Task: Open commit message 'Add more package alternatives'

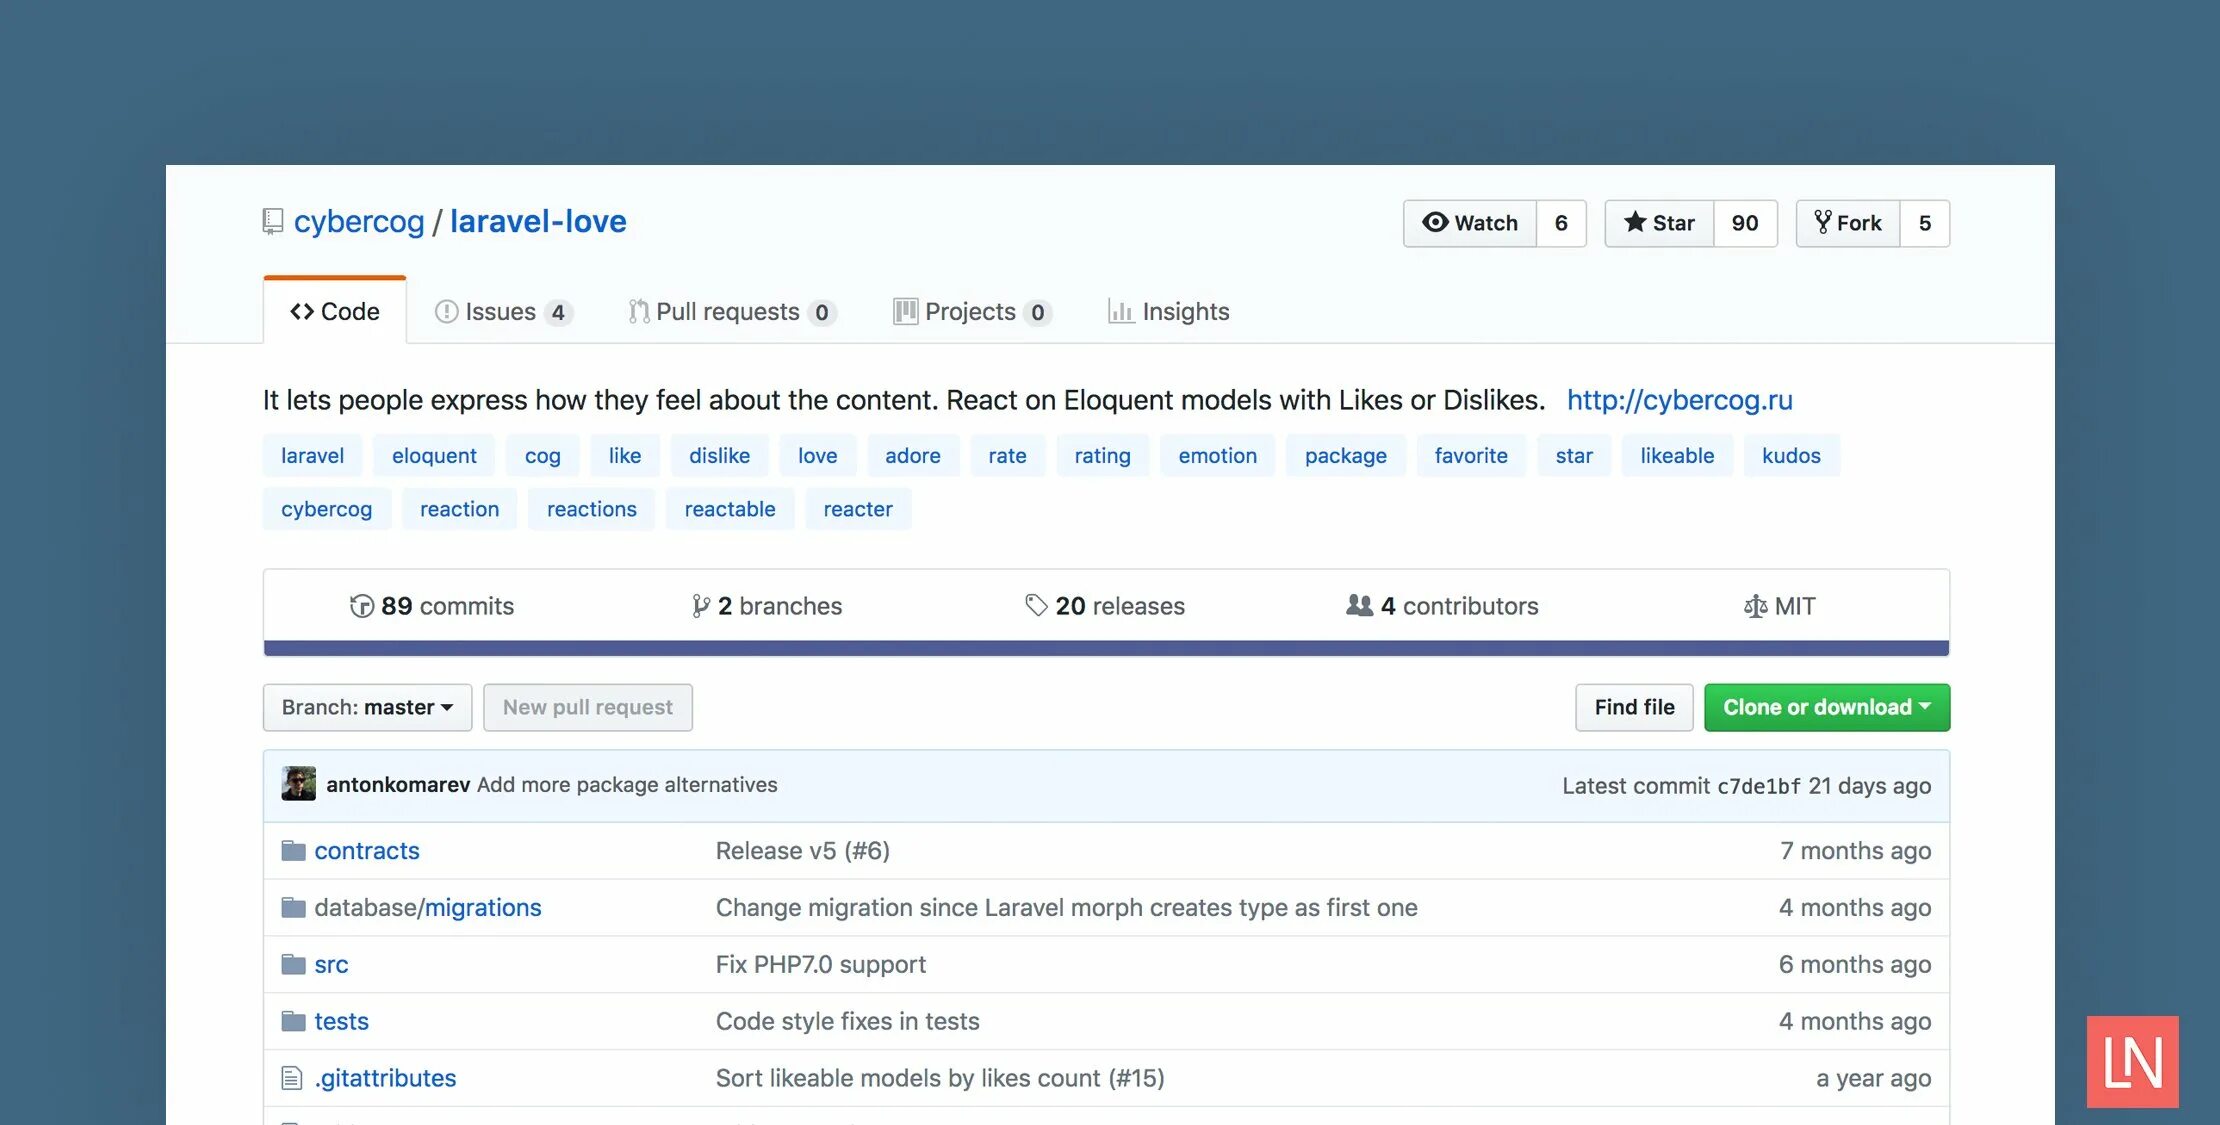Action: [x=627, y=785]
